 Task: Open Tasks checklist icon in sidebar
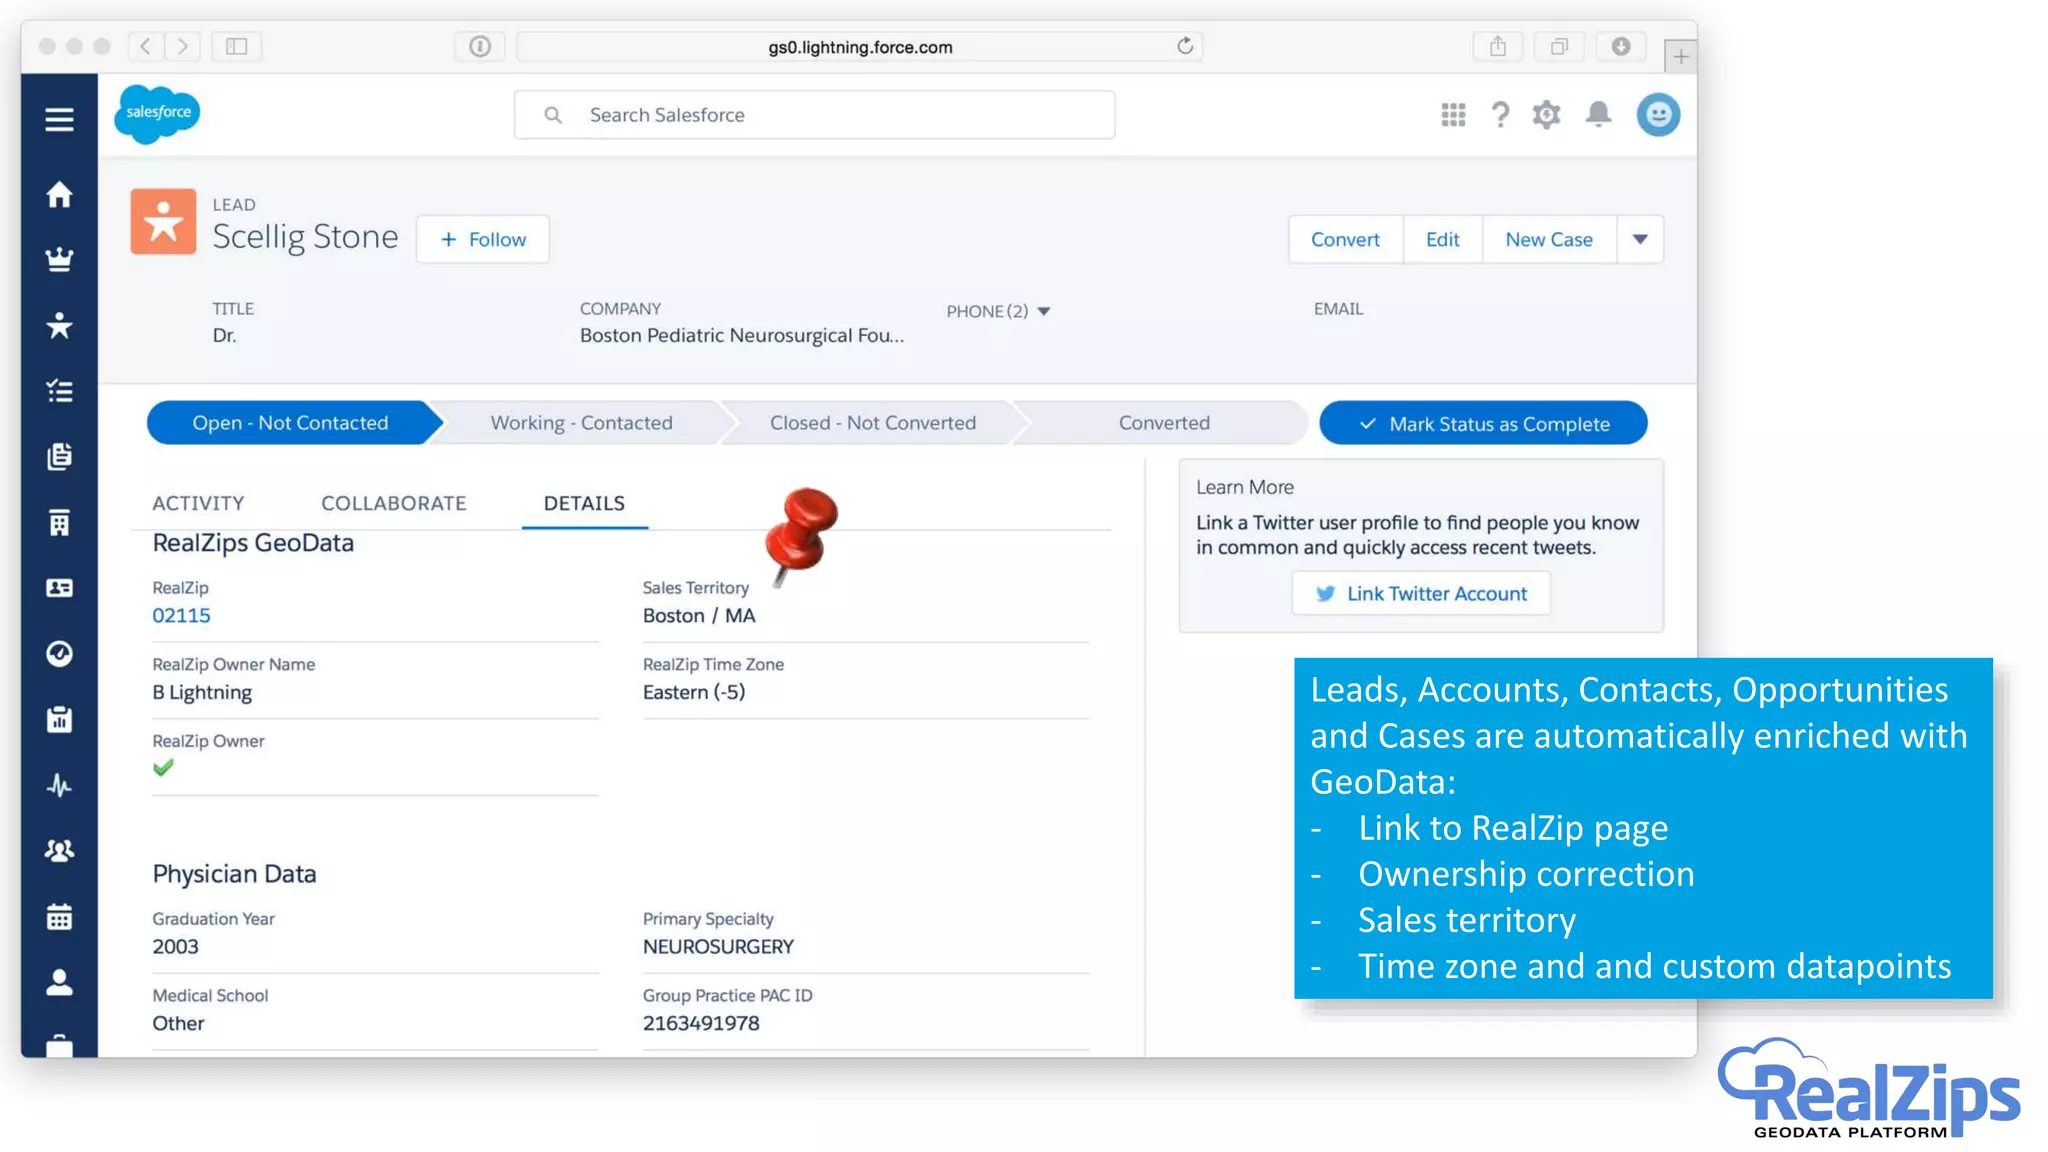click(59, 391)
